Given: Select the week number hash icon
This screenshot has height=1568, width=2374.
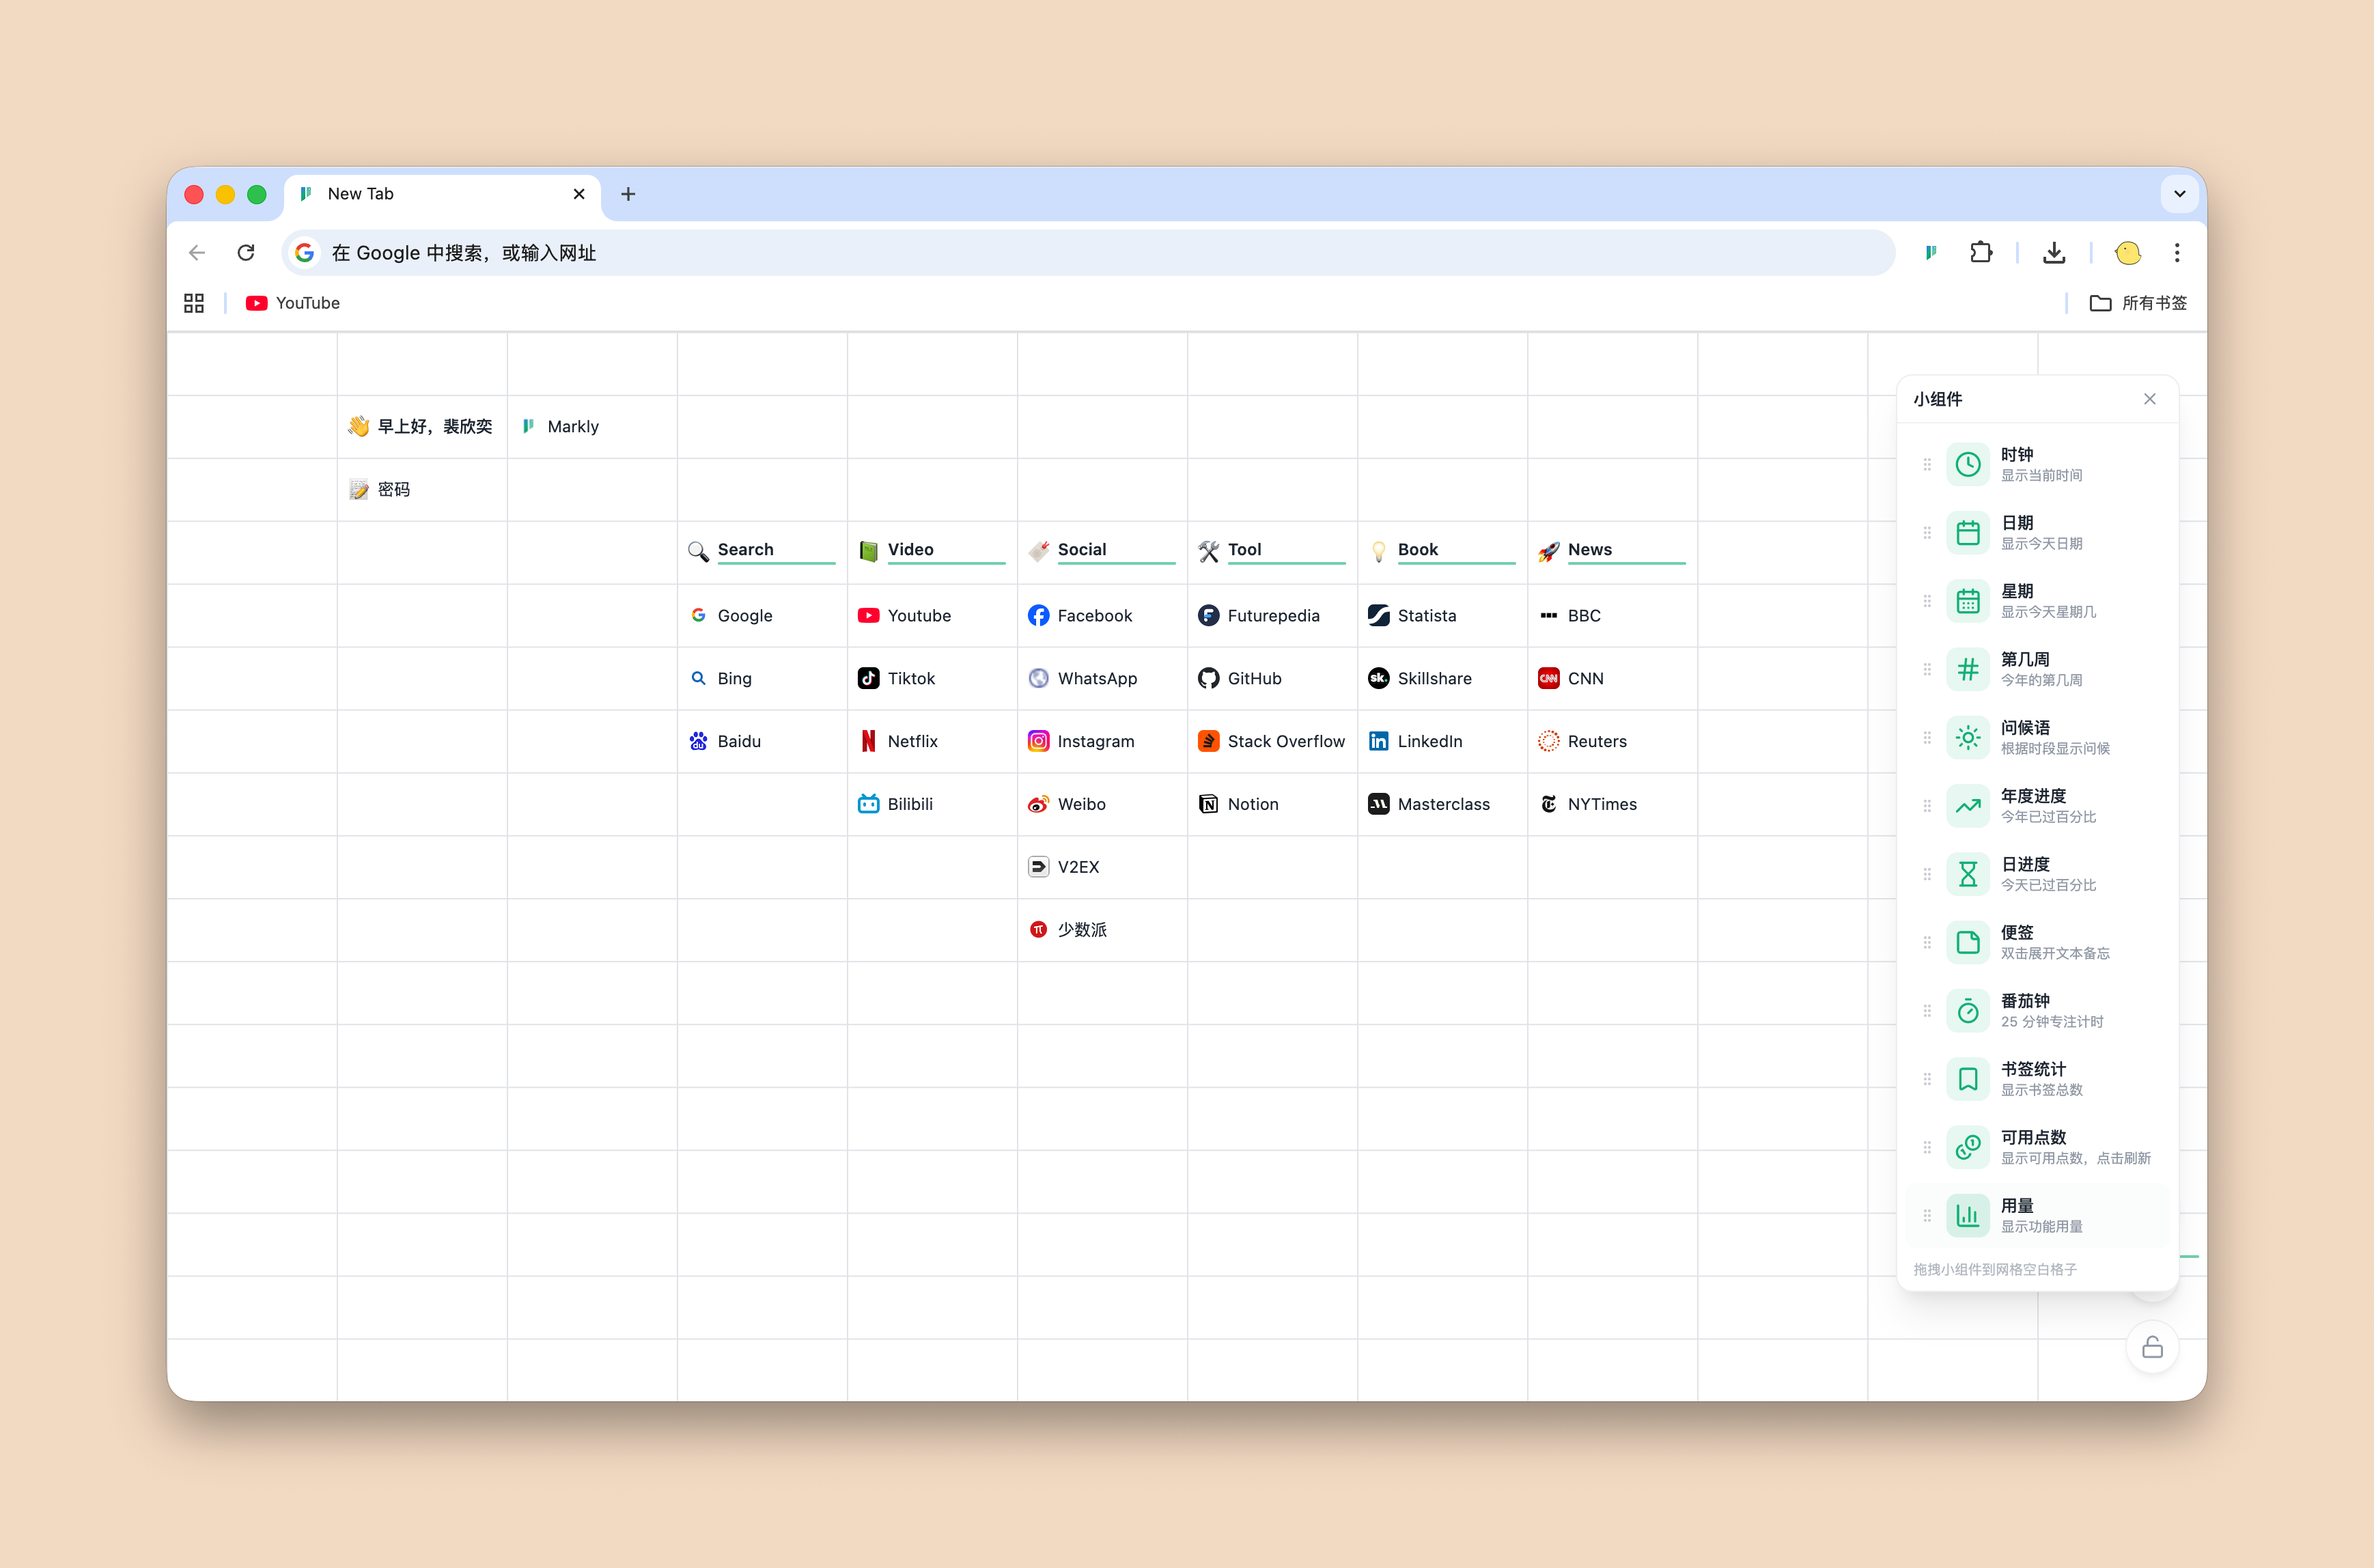Looking at the screenshot, I should [x=1967, y=669].
